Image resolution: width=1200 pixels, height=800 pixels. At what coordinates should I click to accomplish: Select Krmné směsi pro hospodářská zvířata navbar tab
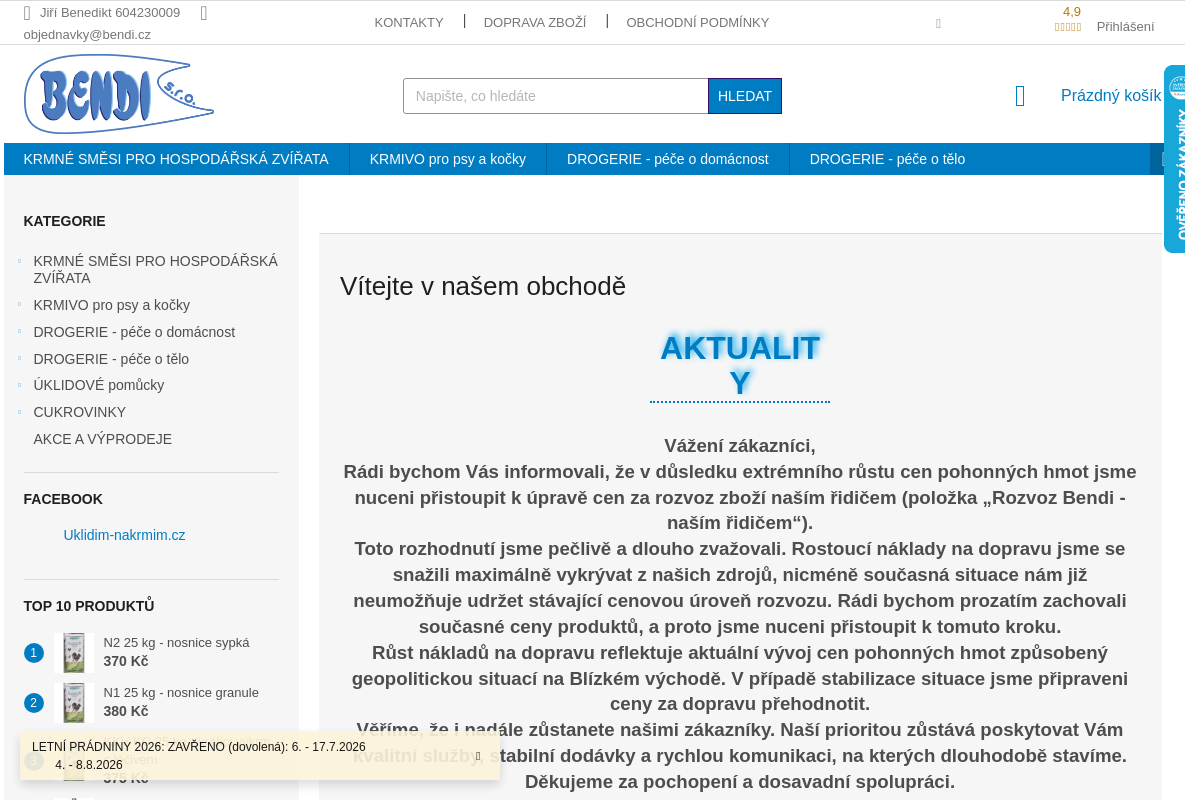[x=176, y=159]
